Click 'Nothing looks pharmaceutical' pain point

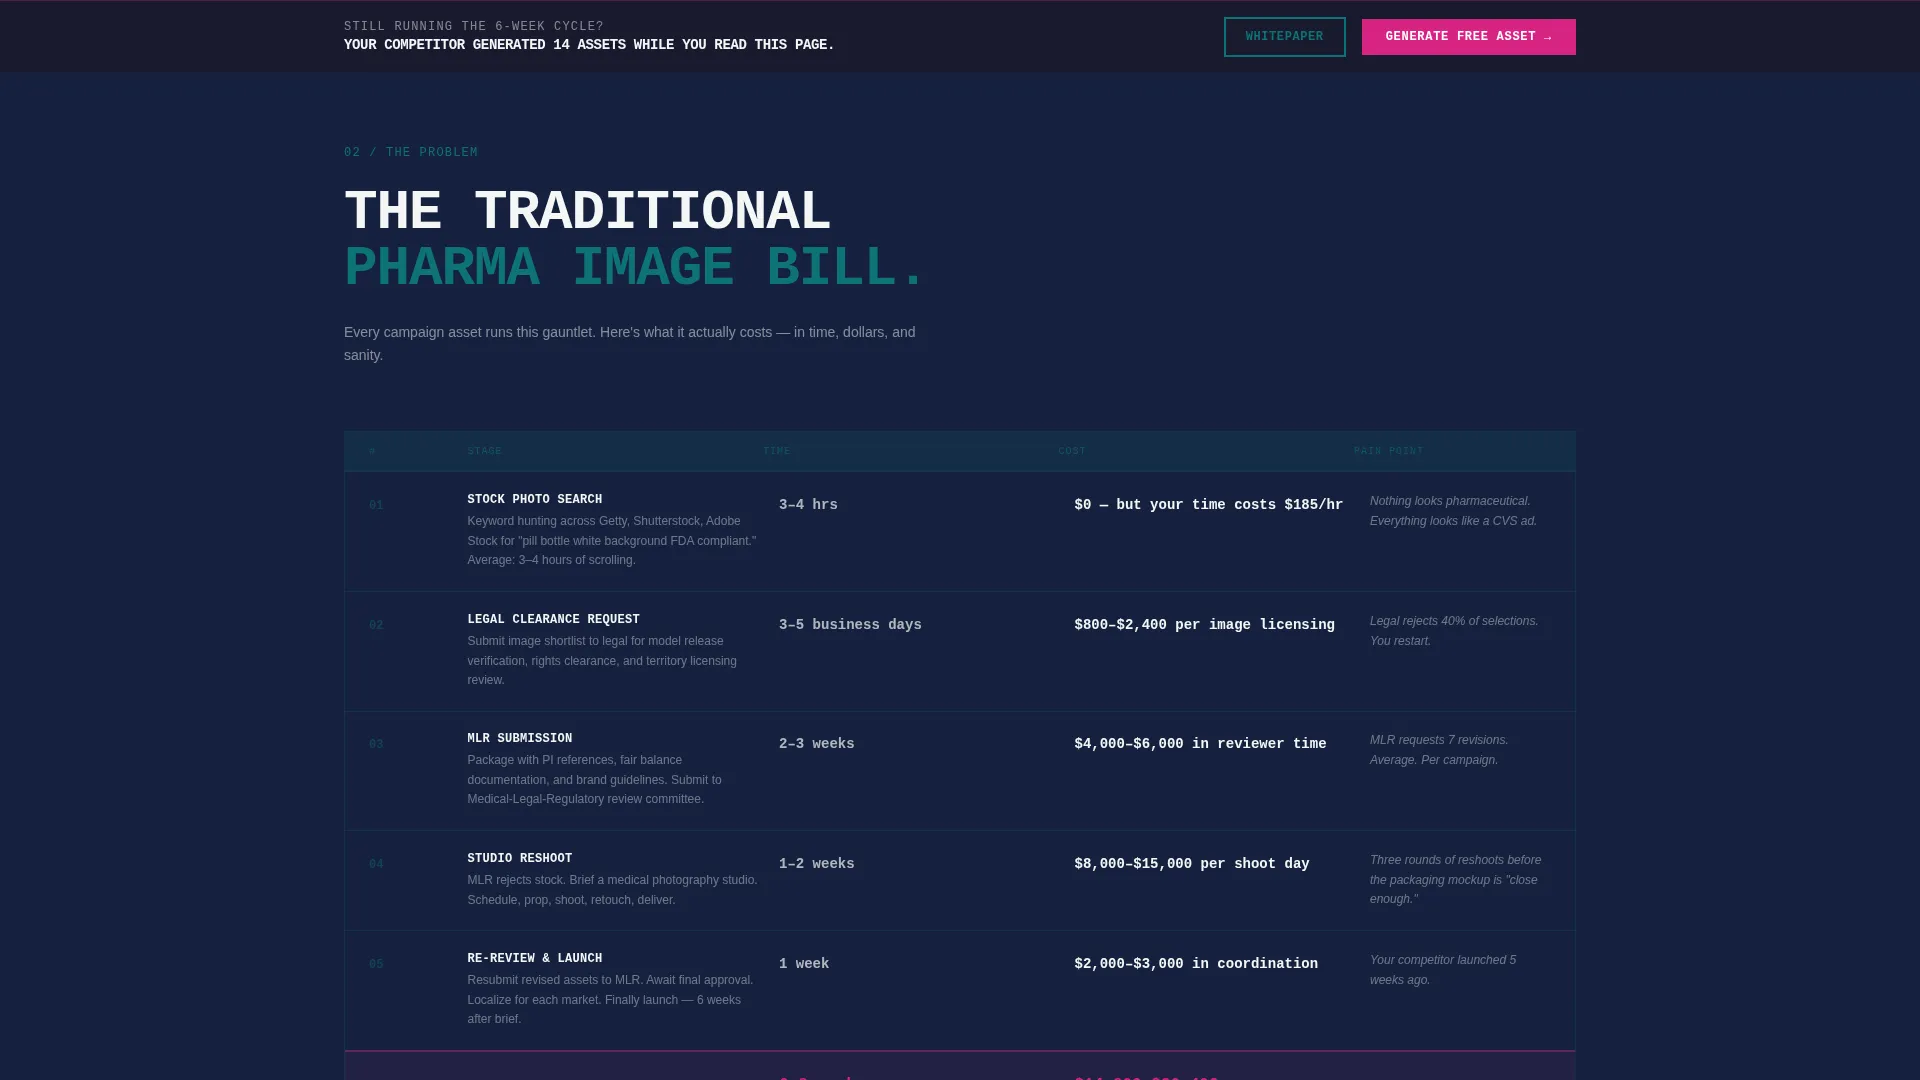1453,511
